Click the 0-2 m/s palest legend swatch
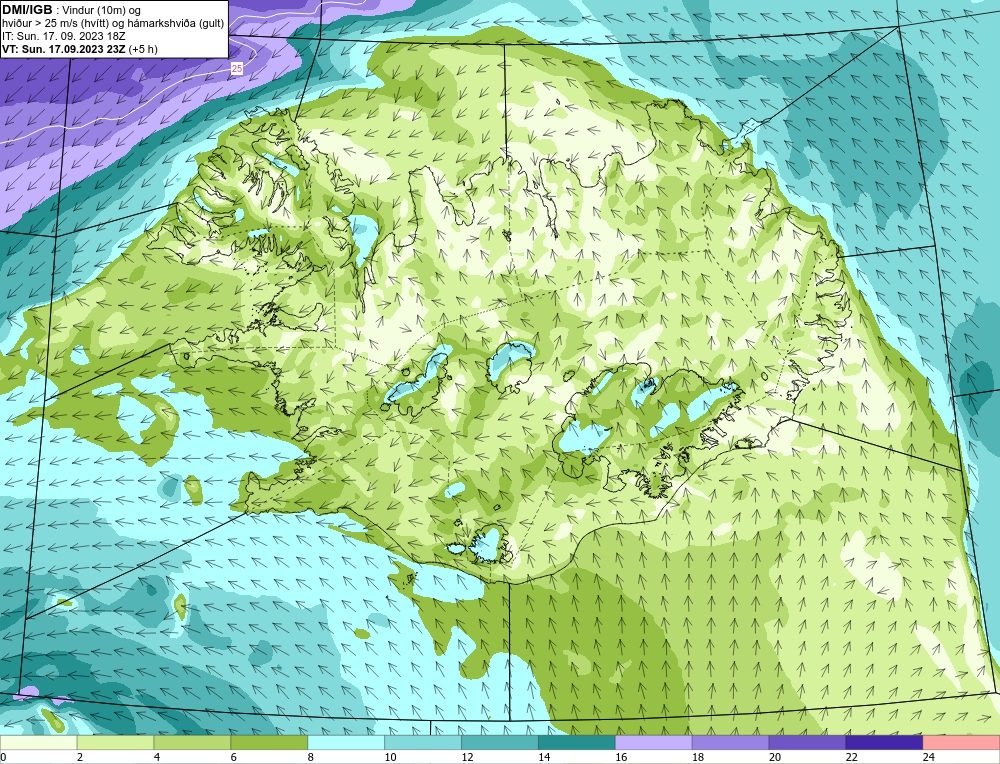Screen dimensions: 1000x764 (38, 743)
